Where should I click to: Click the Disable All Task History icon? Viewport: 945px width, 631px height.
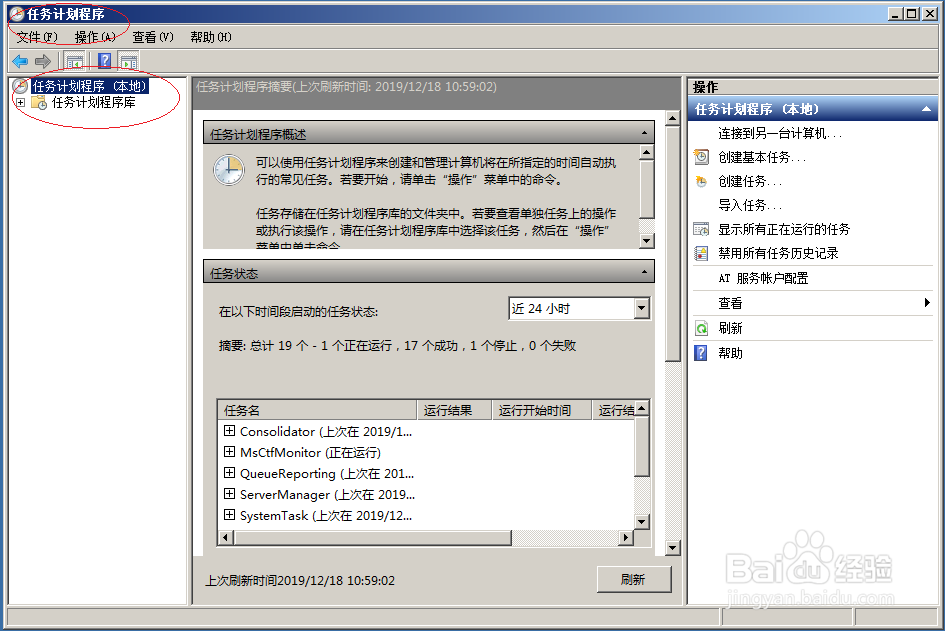tap(703, 252)
